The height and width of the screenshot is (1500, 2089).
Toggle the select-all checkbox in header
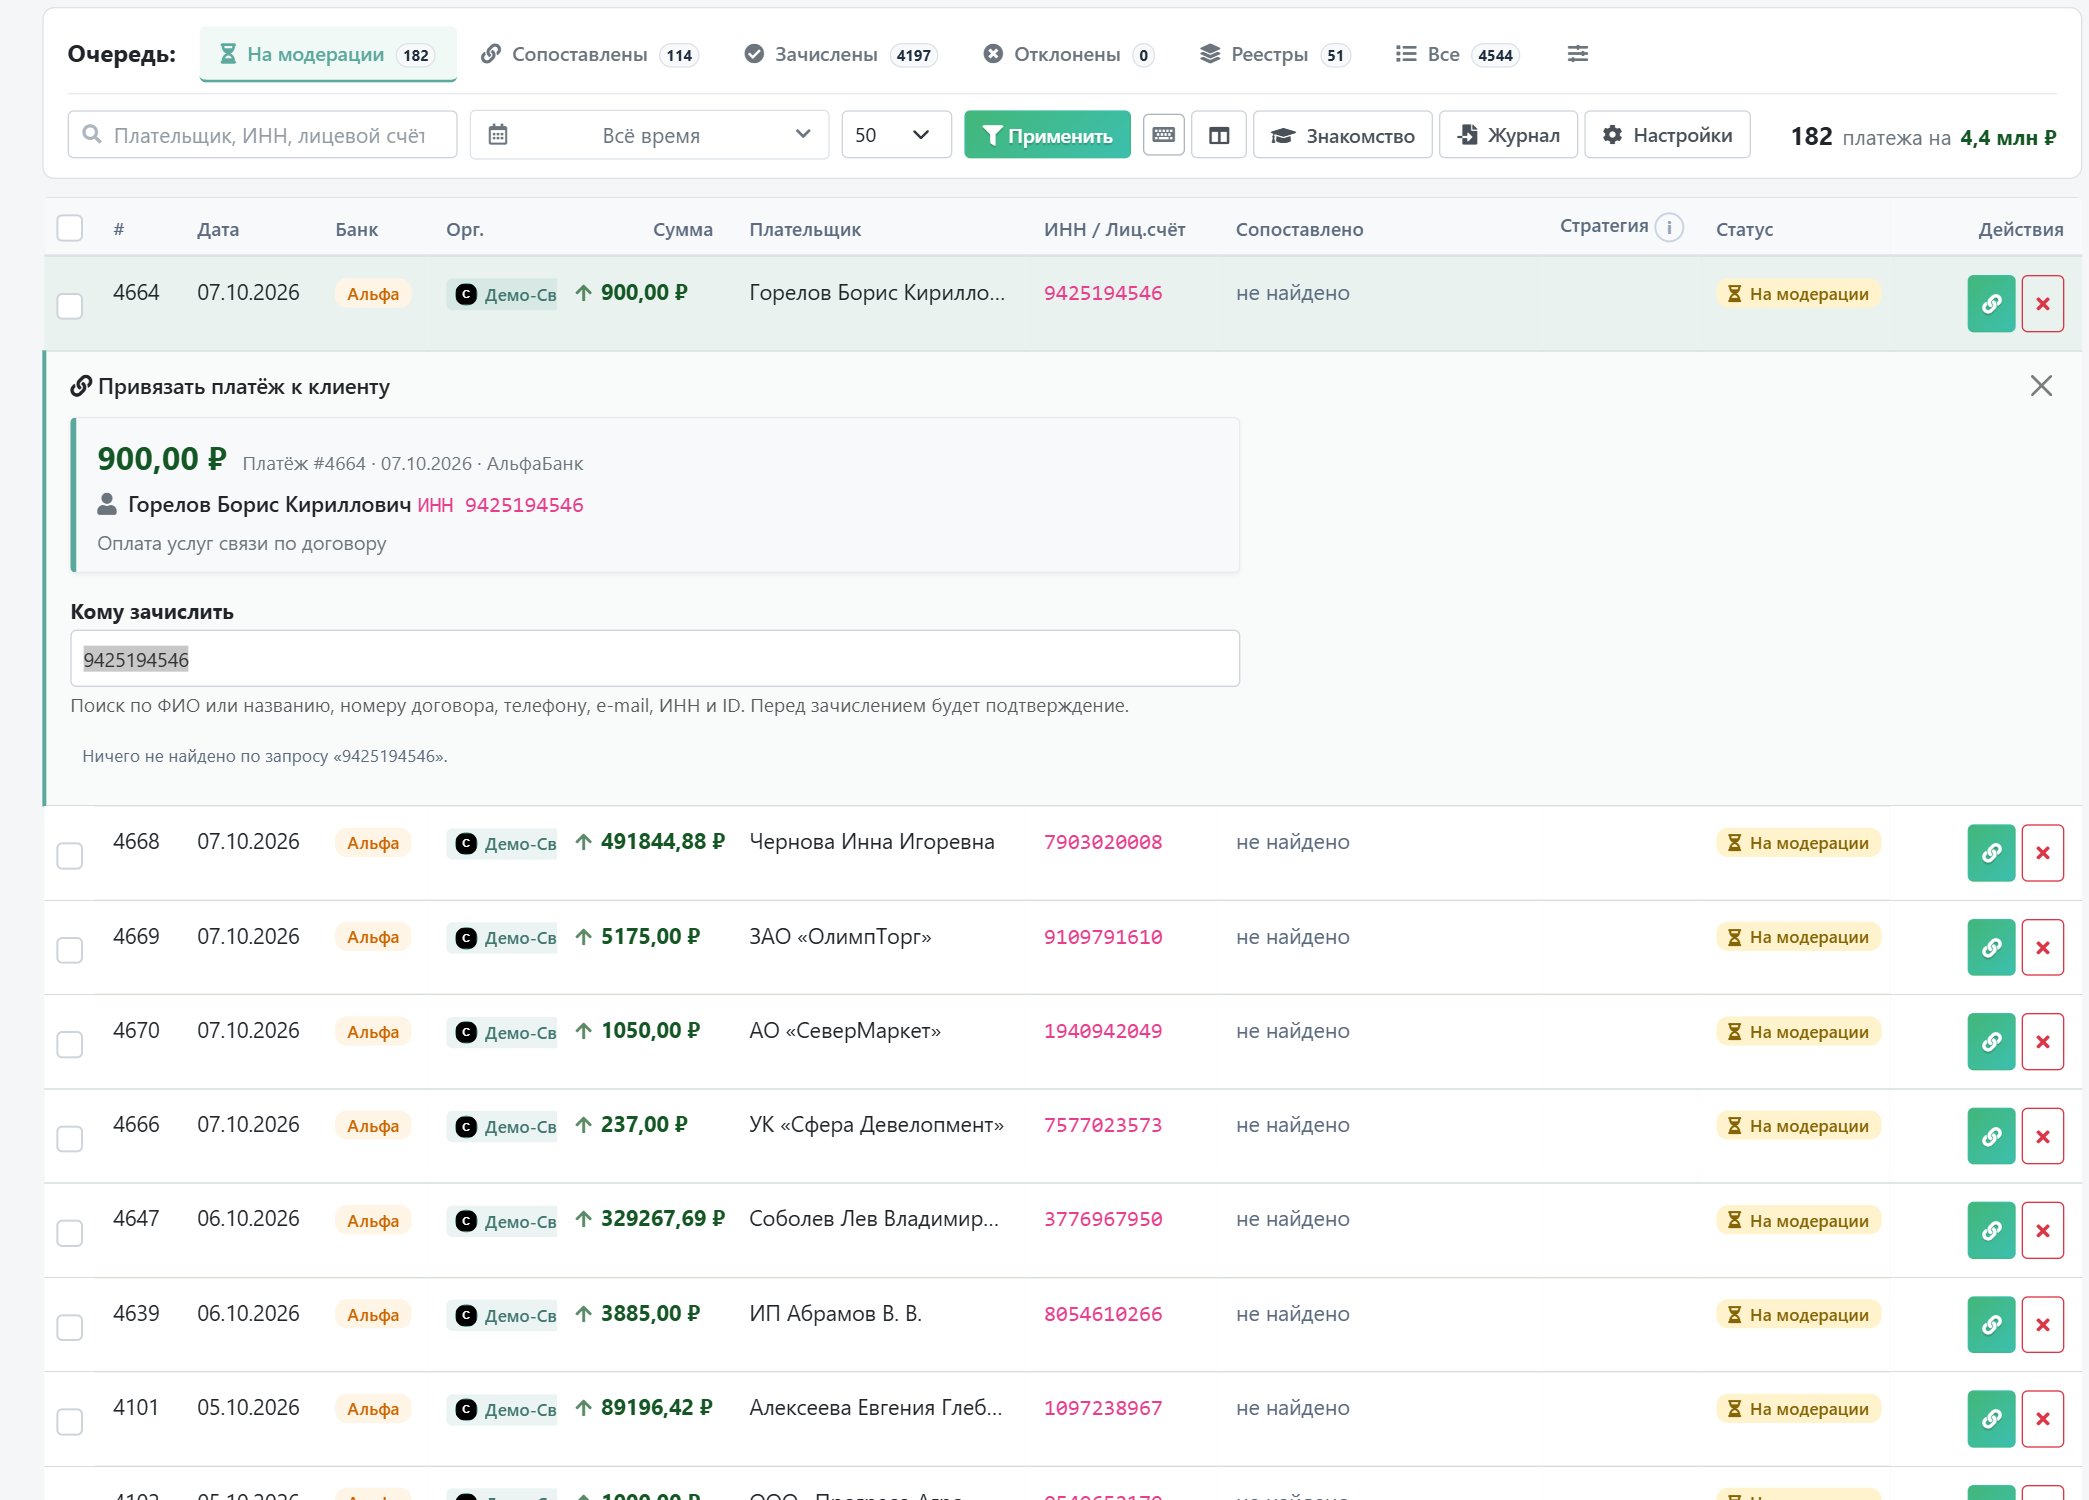point(69,228)
